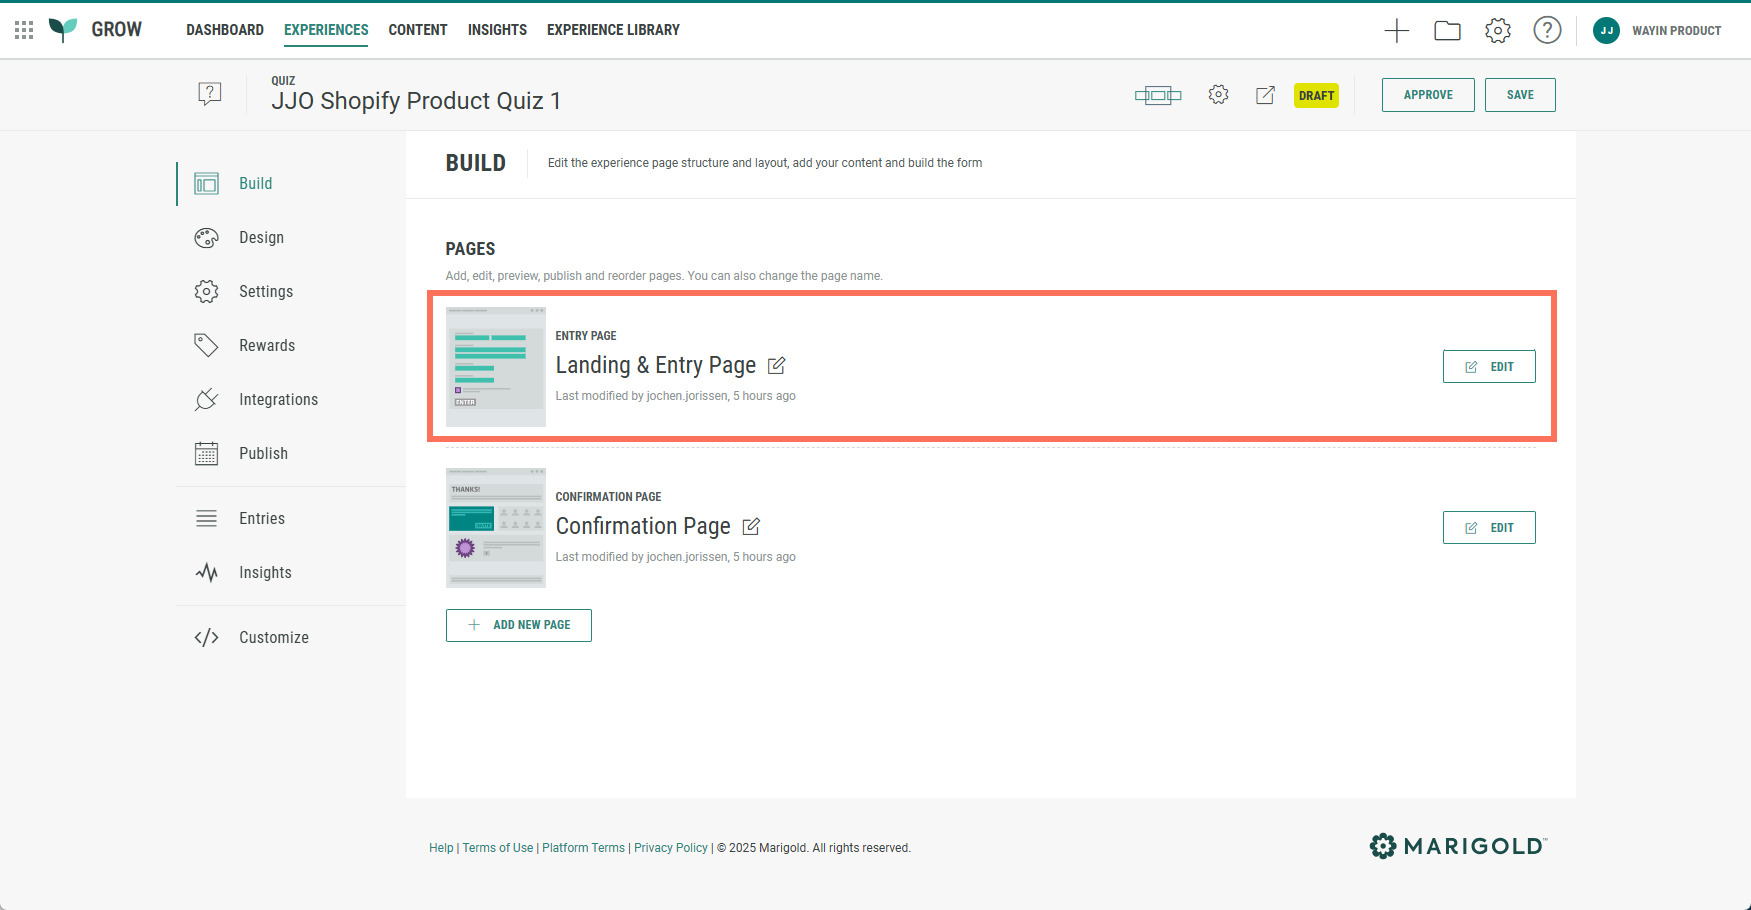Open the folder icon in header

[1446, 31]
